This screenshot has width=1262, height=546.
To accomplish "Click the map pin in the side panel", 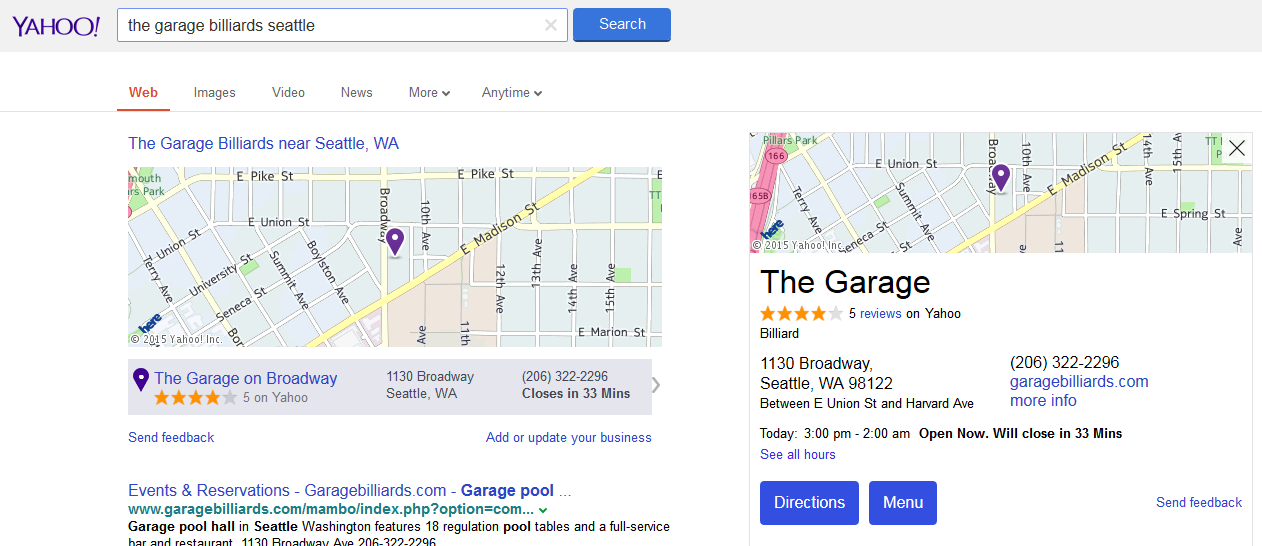I will (1001, 178).
